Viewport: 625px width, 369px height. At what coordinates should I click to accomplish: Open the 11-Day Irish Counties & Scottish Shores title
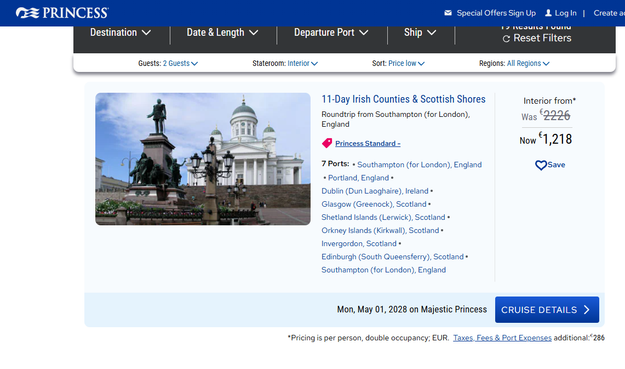(x=403, y=99)
